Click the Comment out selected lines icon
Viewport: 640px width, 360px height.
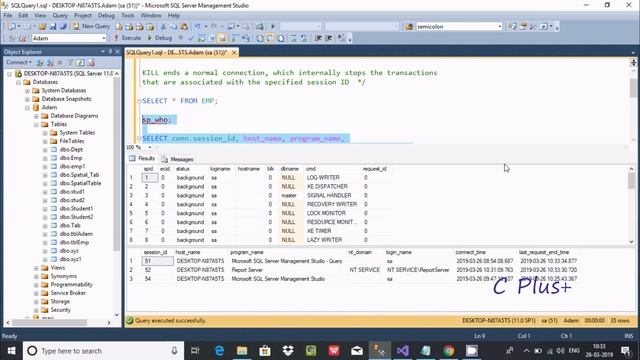(x=293, y=38)
